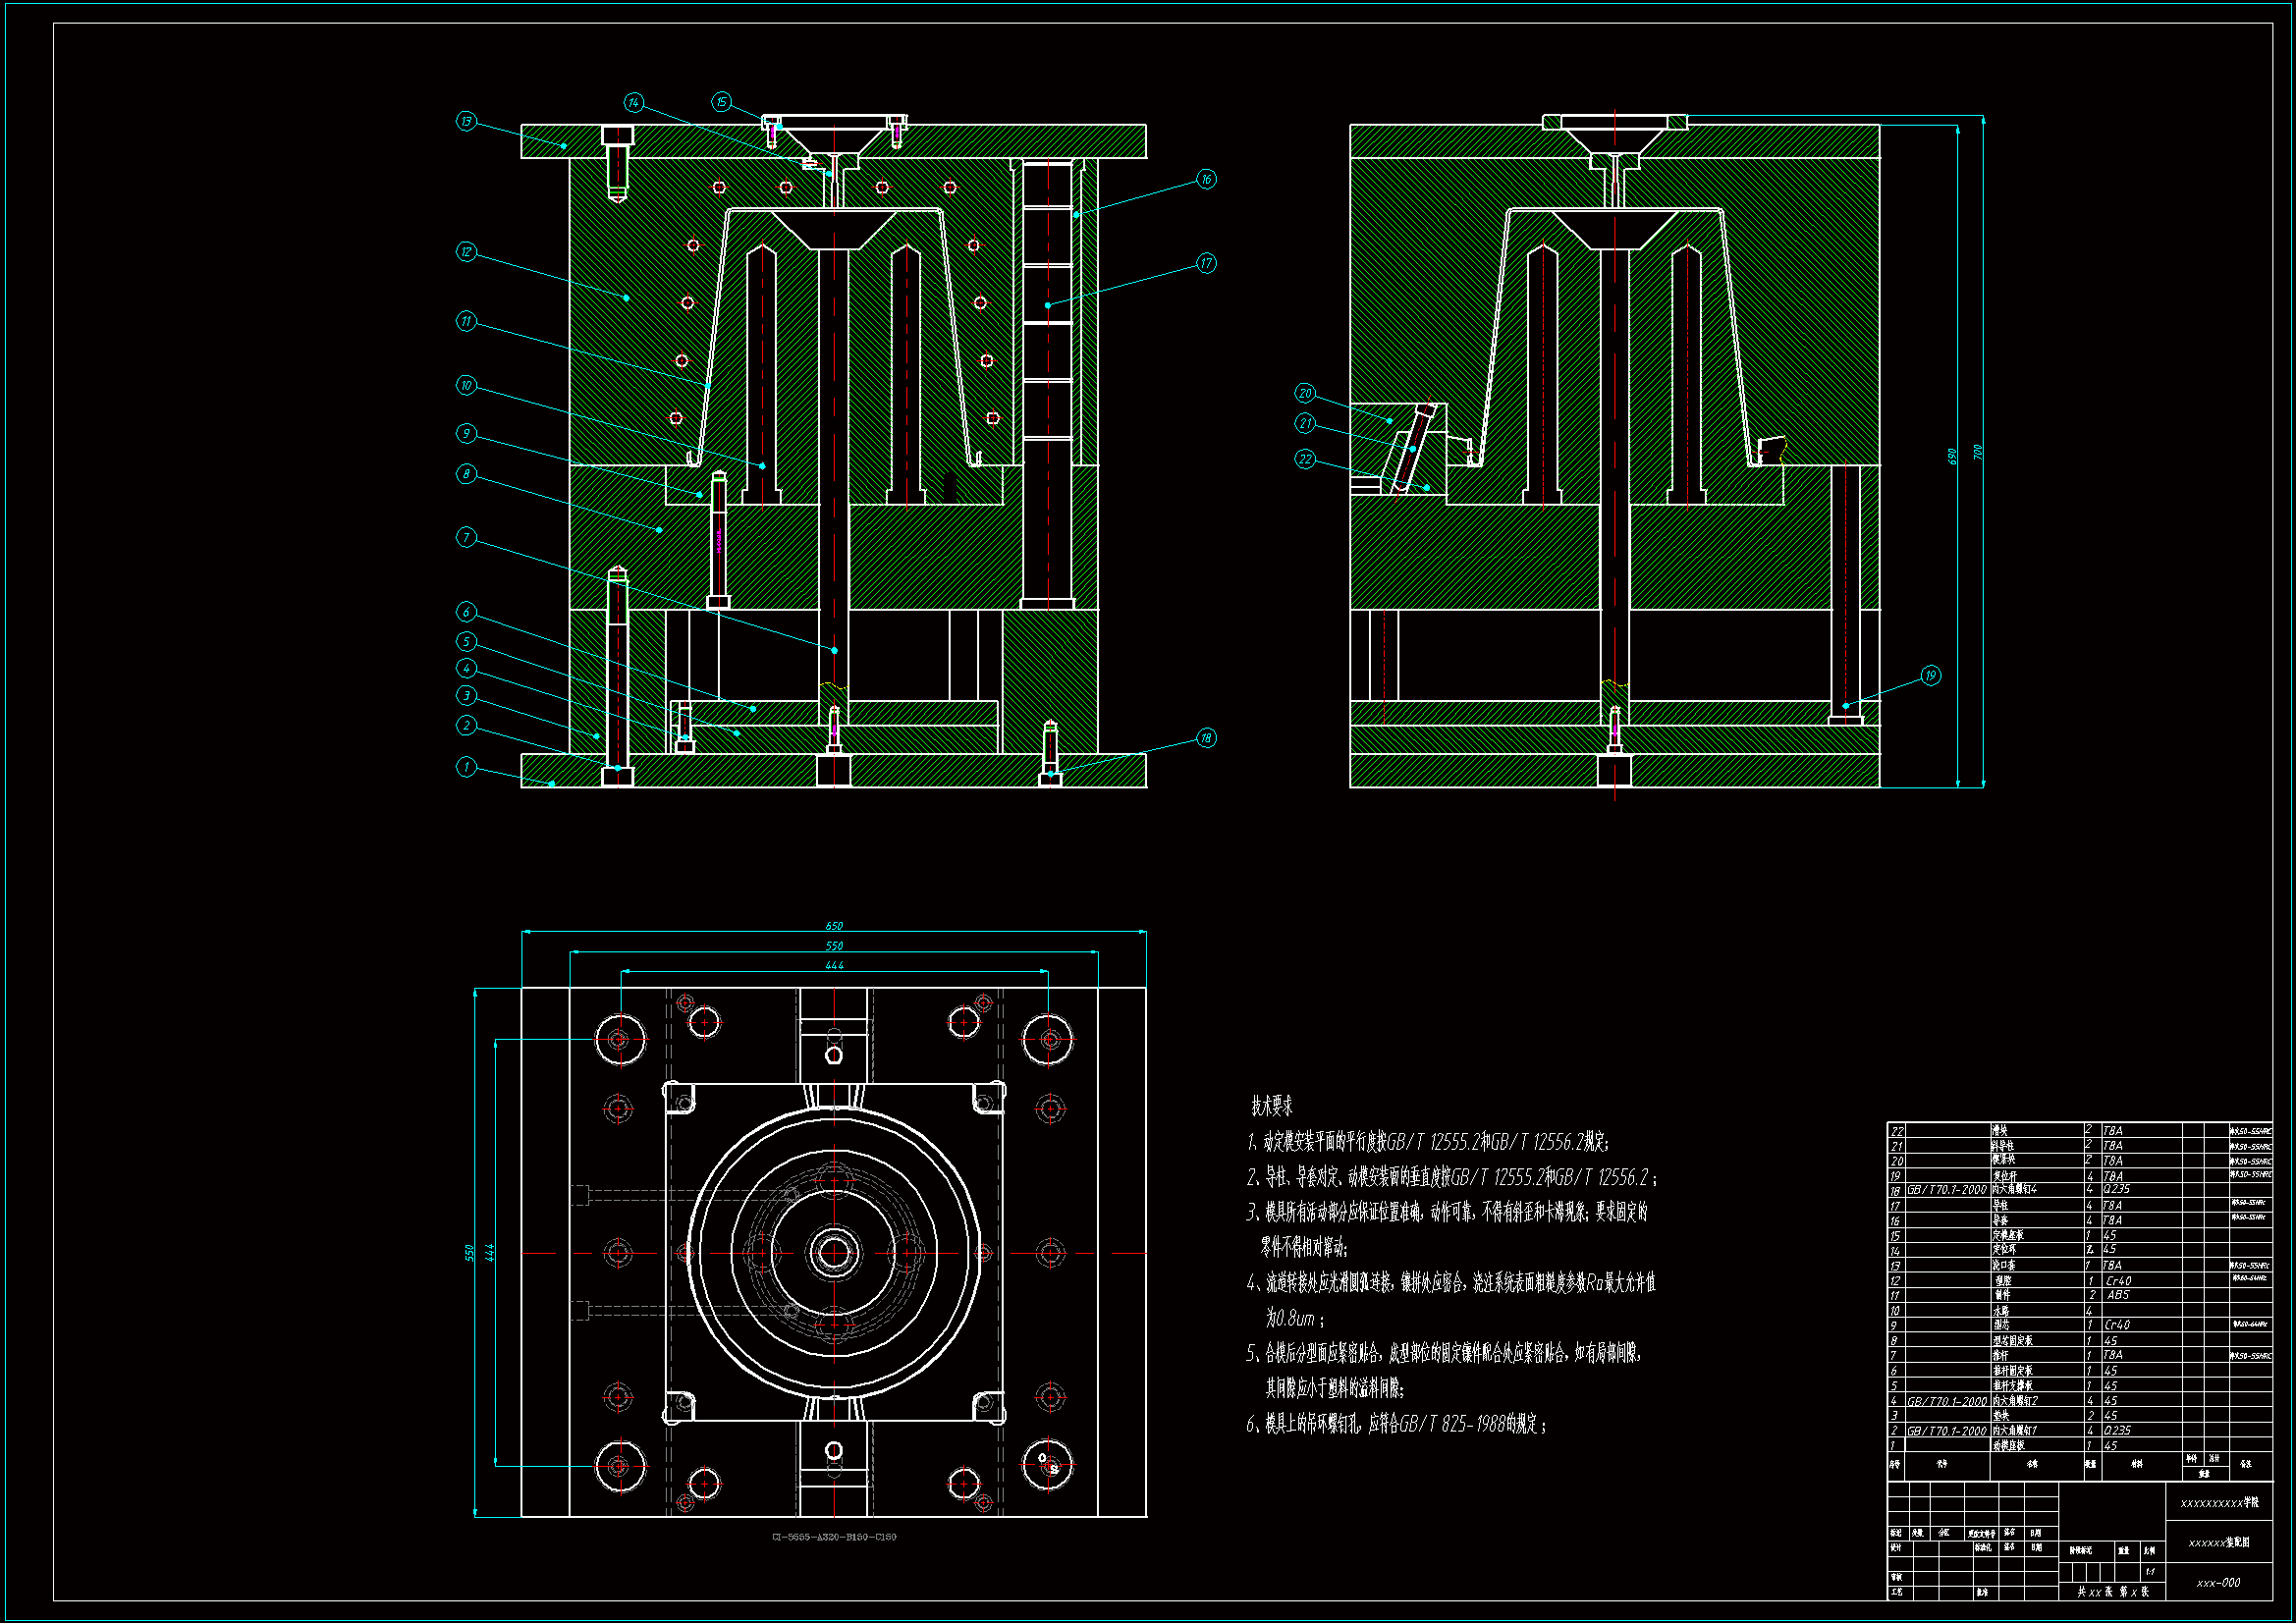Select the balloon labeled 14
The height and width of the screenshot is (1623, 2296).
633,103
